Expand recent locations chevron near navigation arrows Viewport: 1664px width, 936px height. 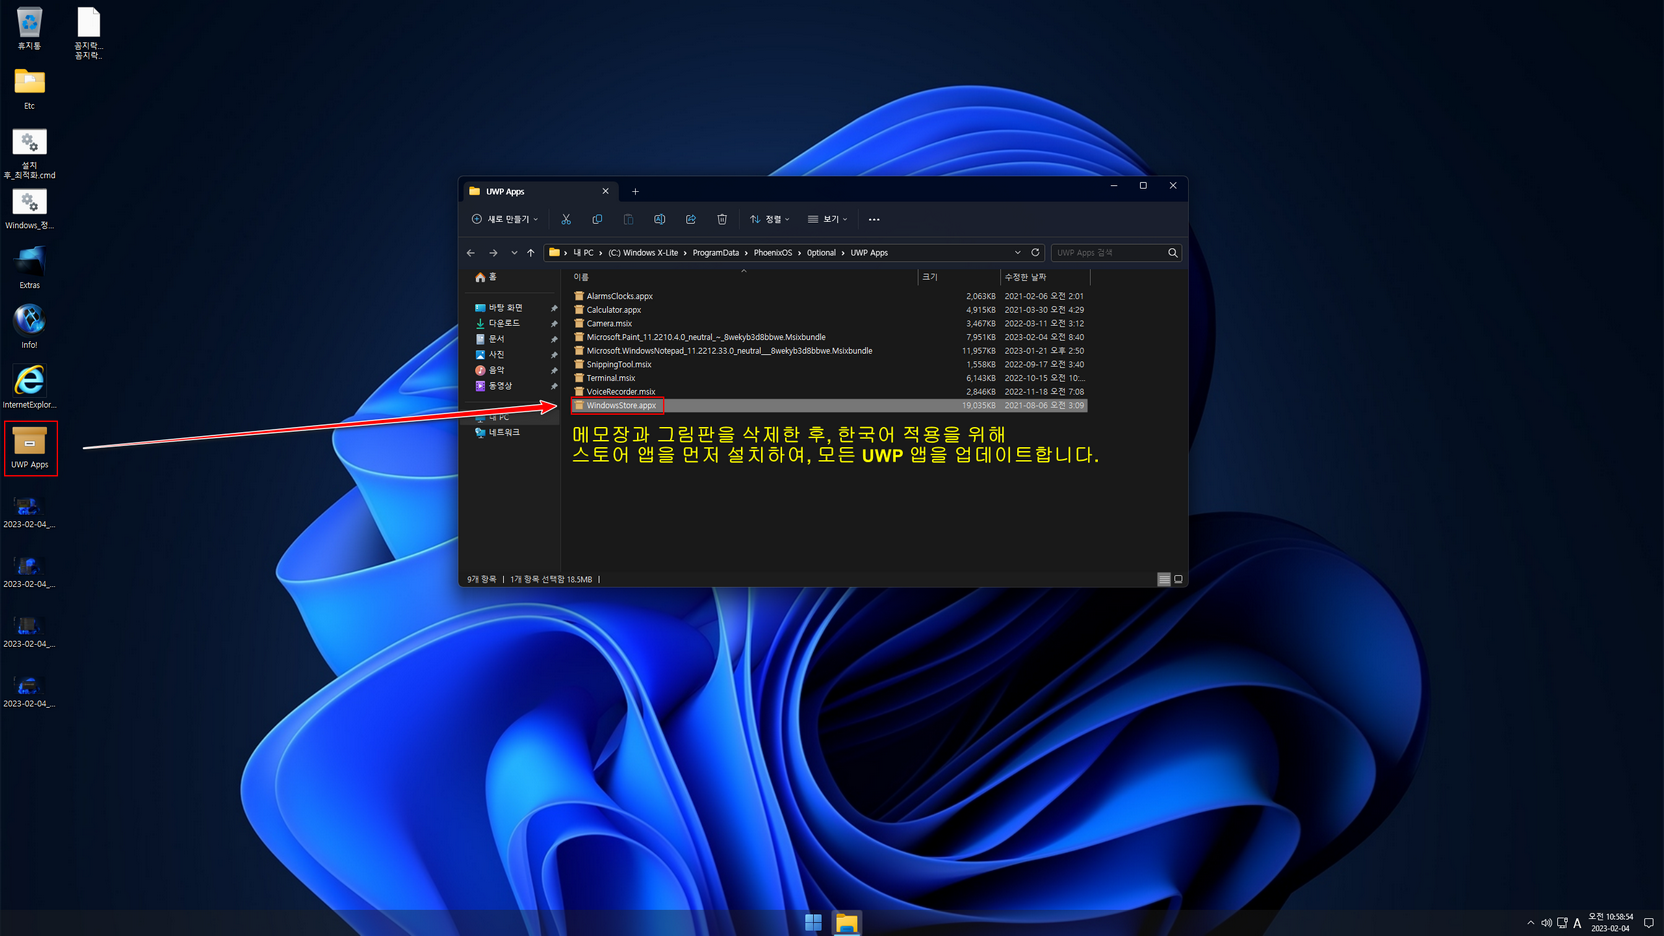pyautogui.click(x=514, y=253)
